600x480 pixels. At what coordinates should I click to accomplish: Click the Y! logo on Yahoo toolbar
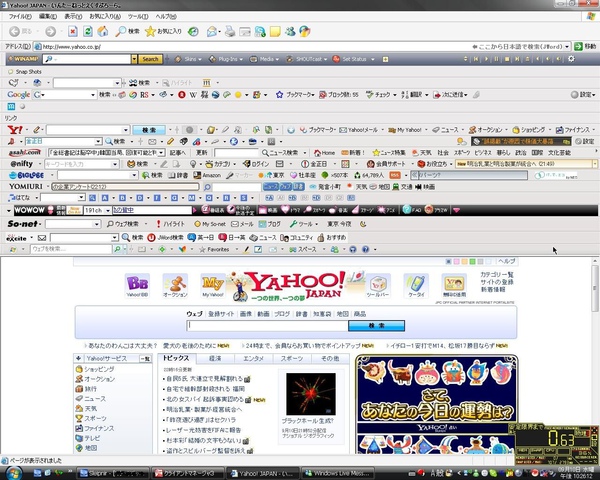[x=15, y=130]
